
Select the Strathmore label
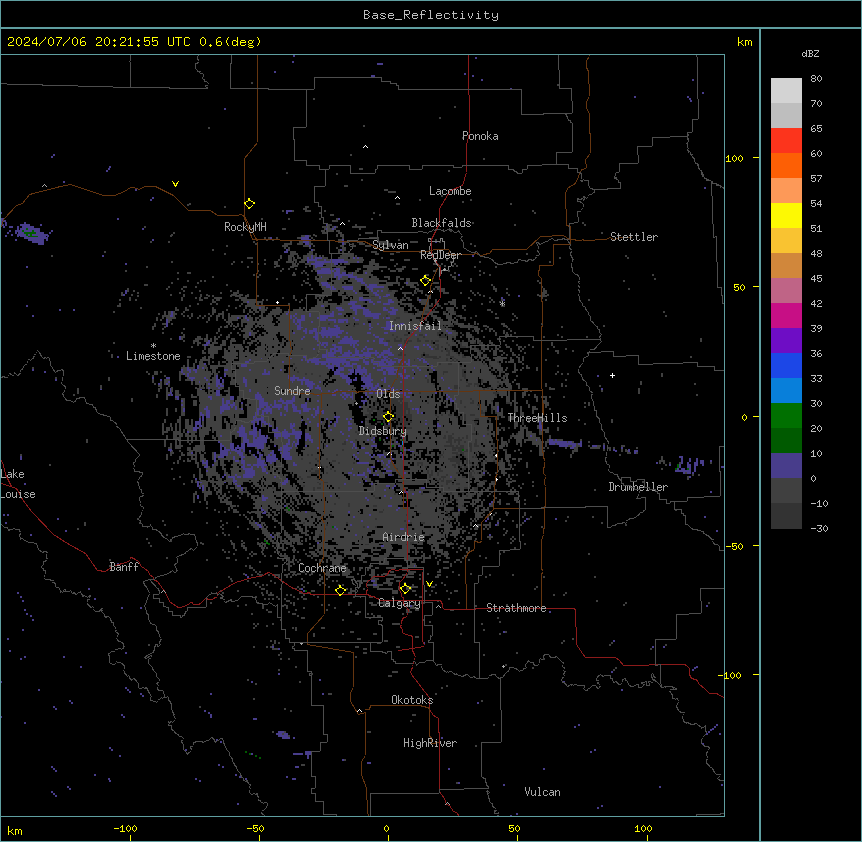pos(516,608)
